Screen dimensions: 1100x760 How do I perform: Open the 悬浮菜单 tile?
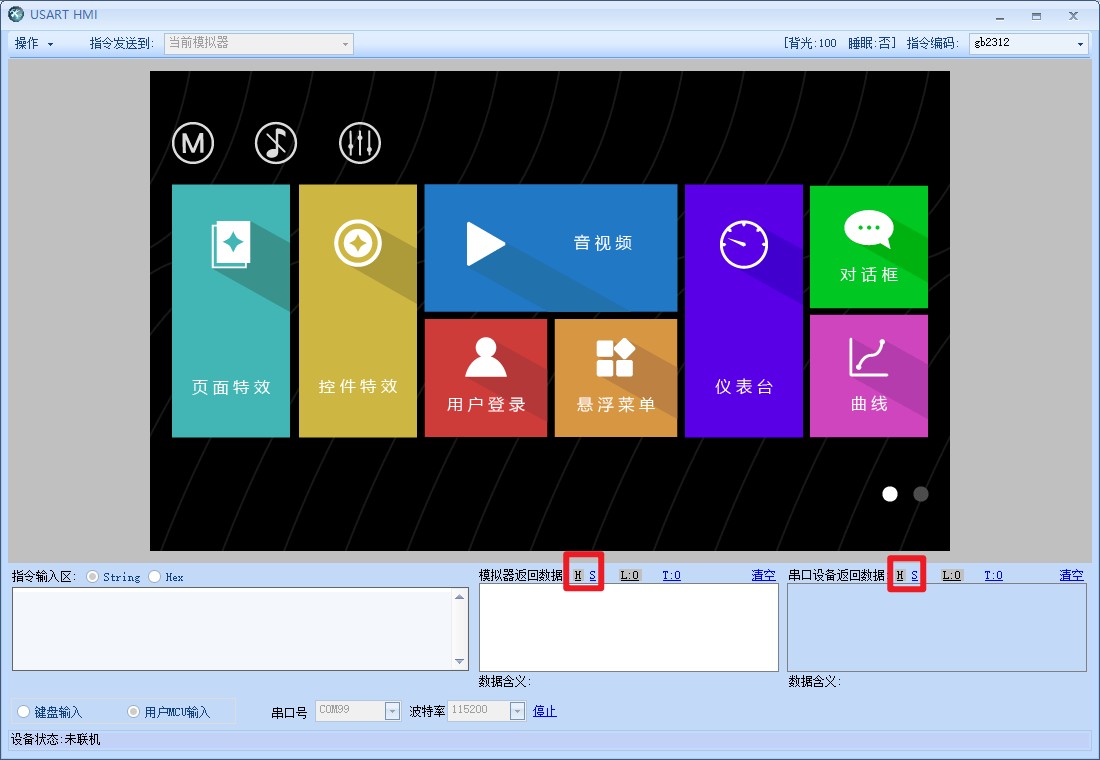(616, 378)
